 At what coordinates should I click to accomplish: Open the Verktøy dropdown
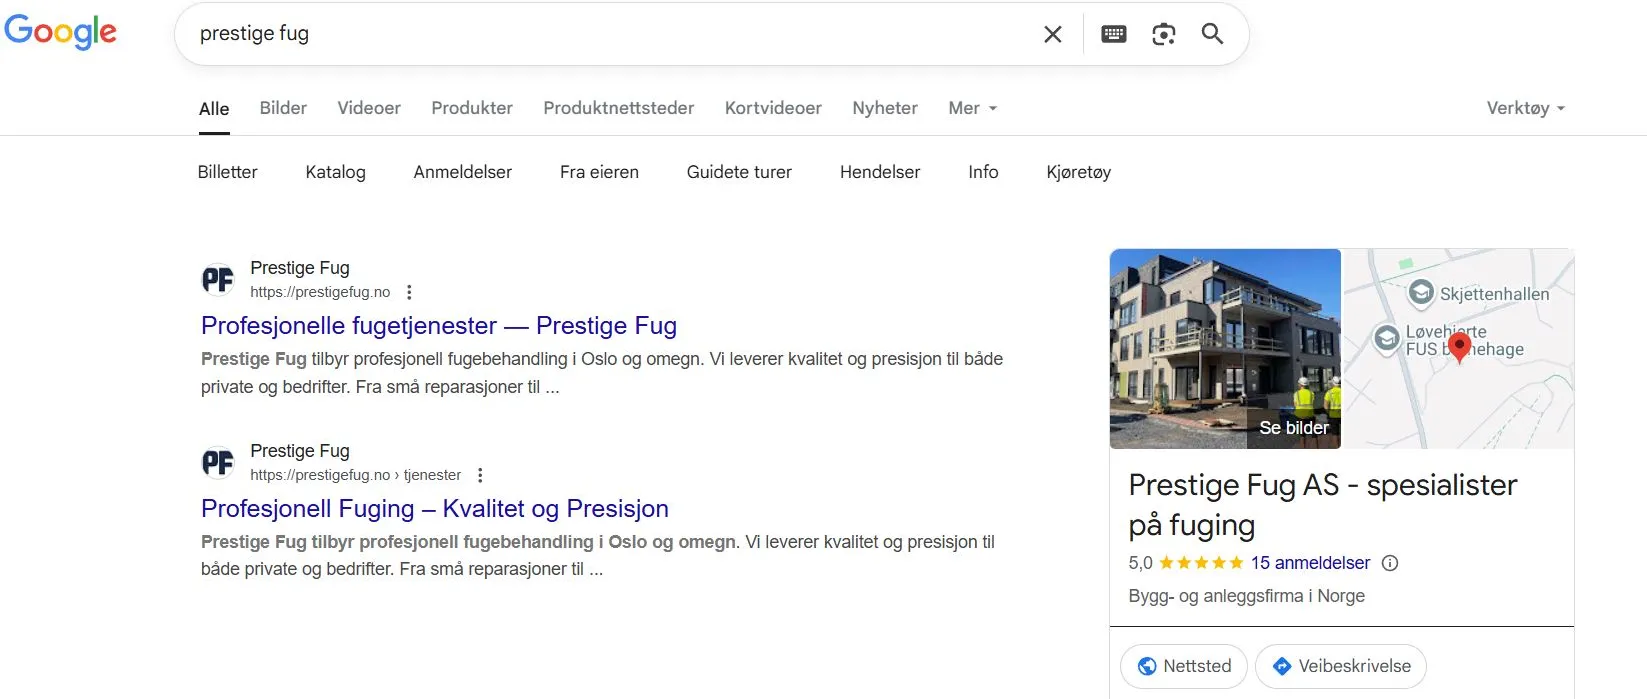1525,108
